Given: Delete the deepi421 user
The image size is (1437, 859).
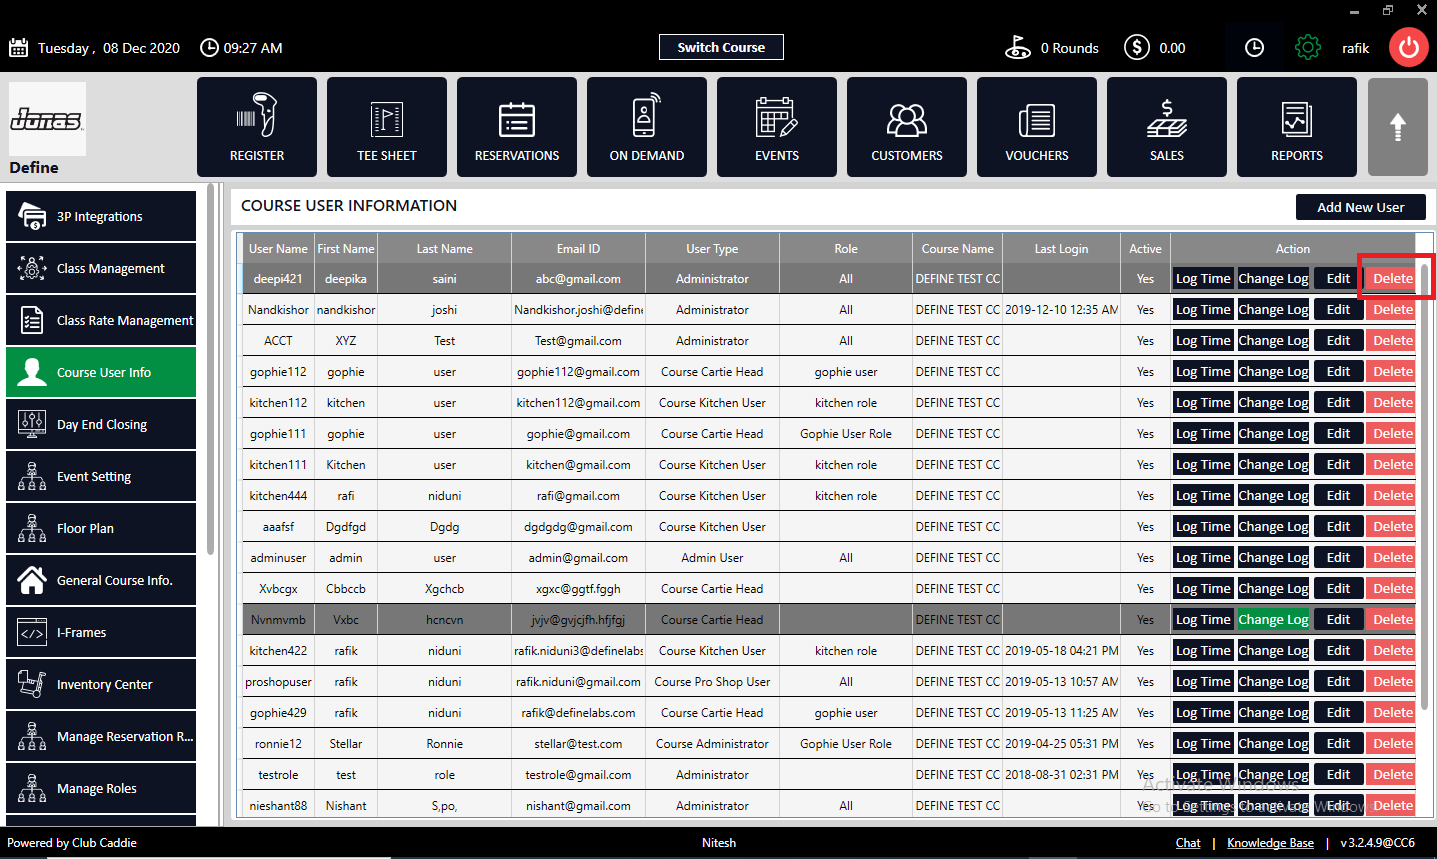Looking at the screenshot, I should 1392,278.
